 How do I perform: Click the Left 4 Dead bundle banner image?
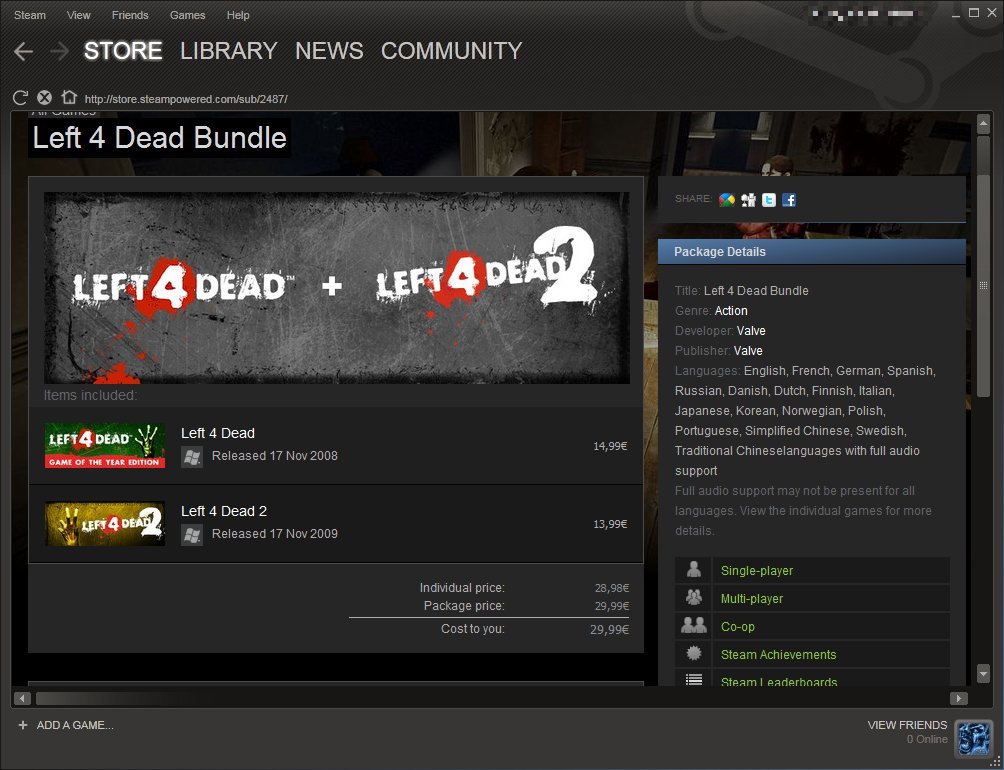tap(337, 288)
